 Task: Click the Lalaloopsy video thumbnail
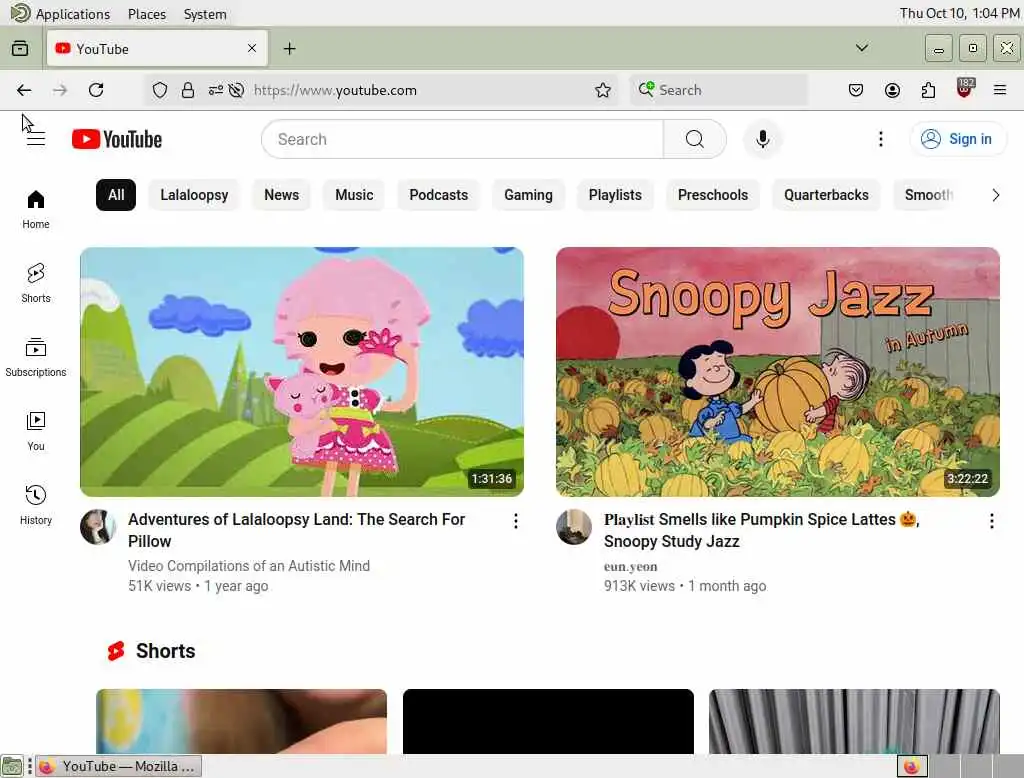[302, 372]
